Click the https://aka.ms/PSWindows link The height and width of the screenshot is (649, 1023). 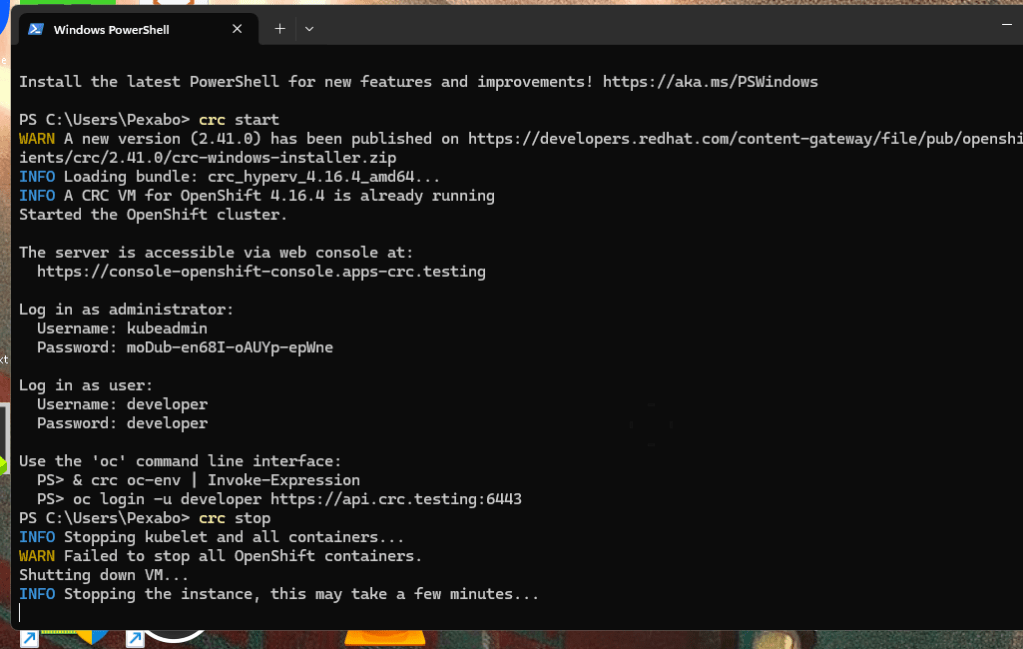710,82
